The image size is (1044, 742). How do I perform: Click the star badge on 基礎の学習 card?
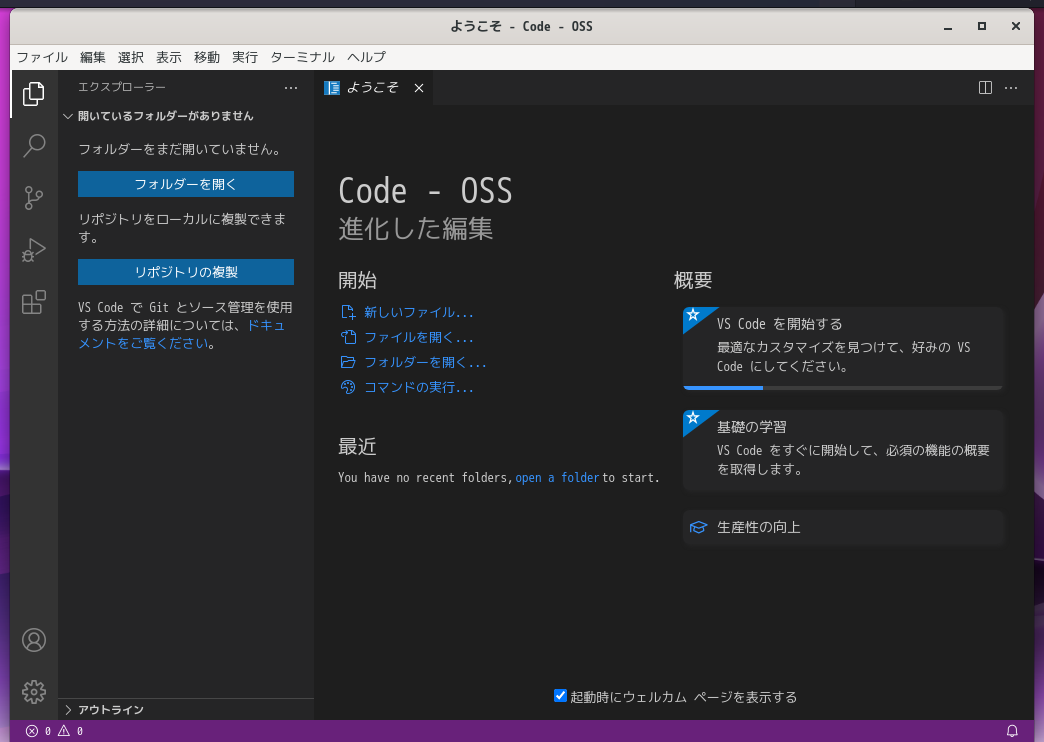point(693,418)
